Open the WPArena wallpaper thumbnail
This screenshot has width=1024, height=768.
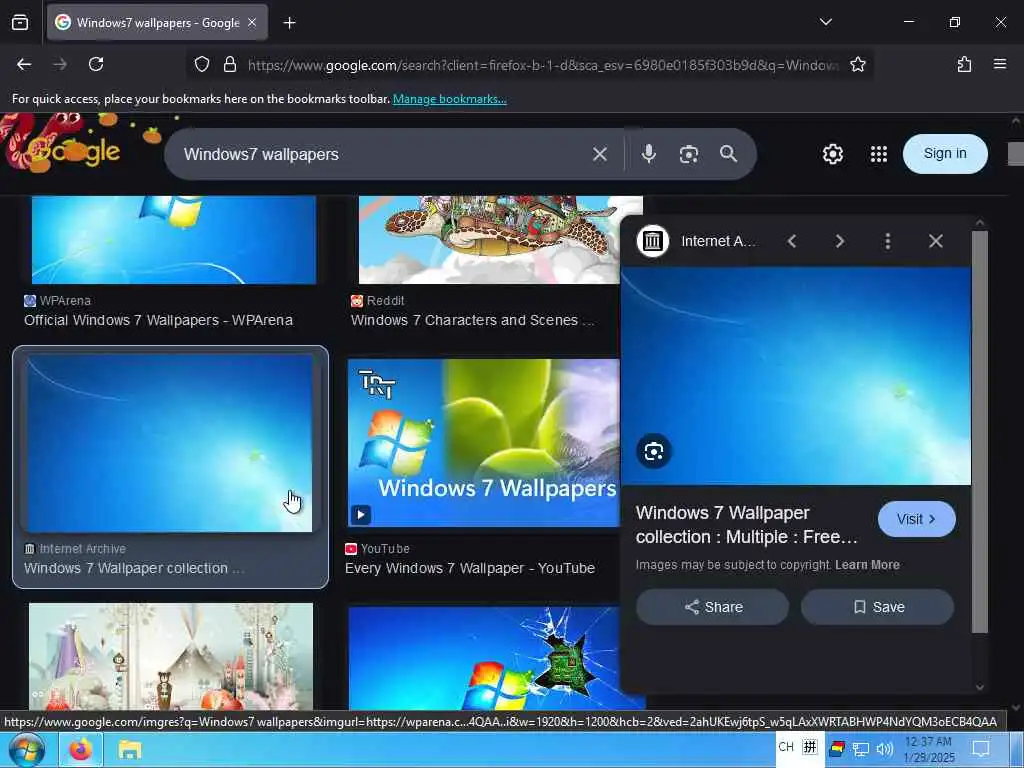(174, 240)
